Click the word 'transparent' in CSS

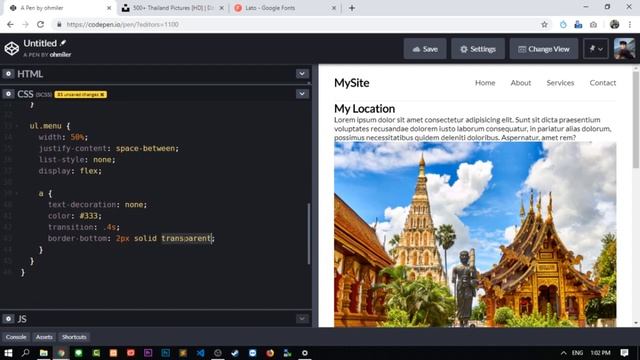pyautogui.click(x=186, y=238)
